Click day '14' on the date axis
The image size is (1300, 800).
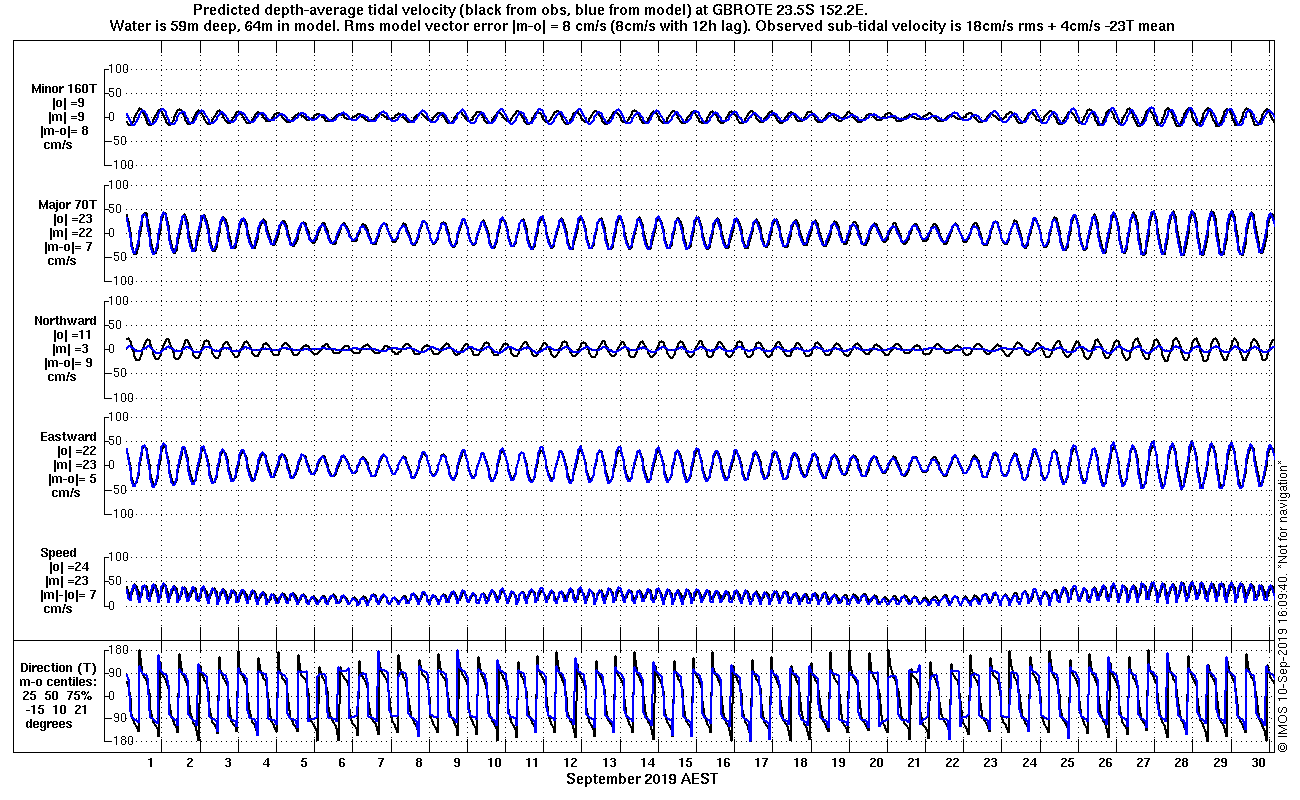647,763
